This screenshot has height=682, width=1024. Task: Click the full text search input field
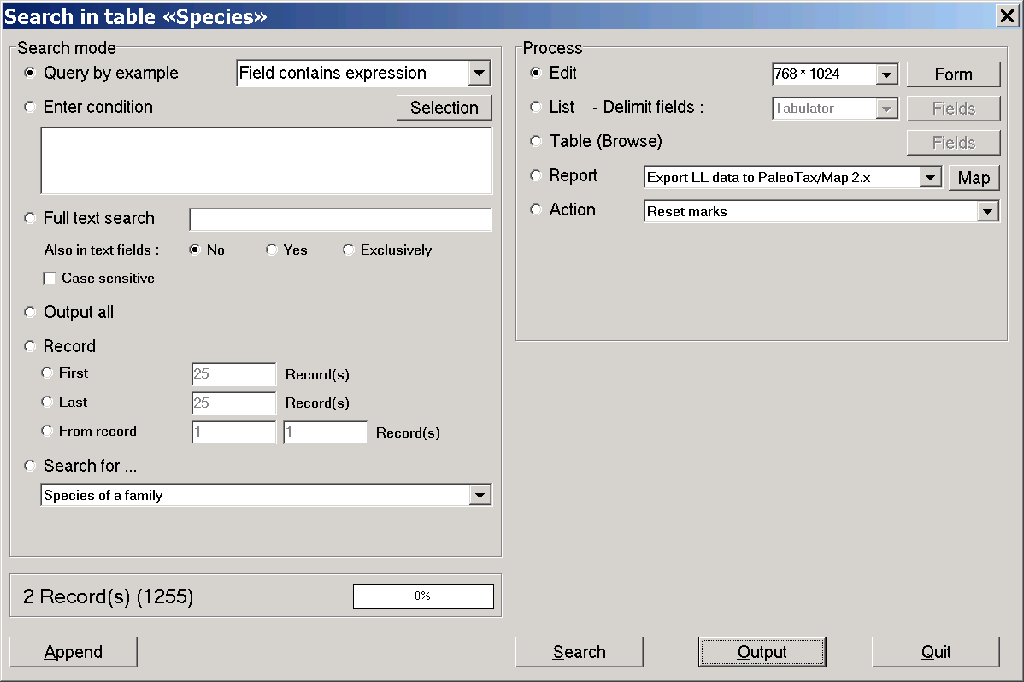[x=340, y=219]
